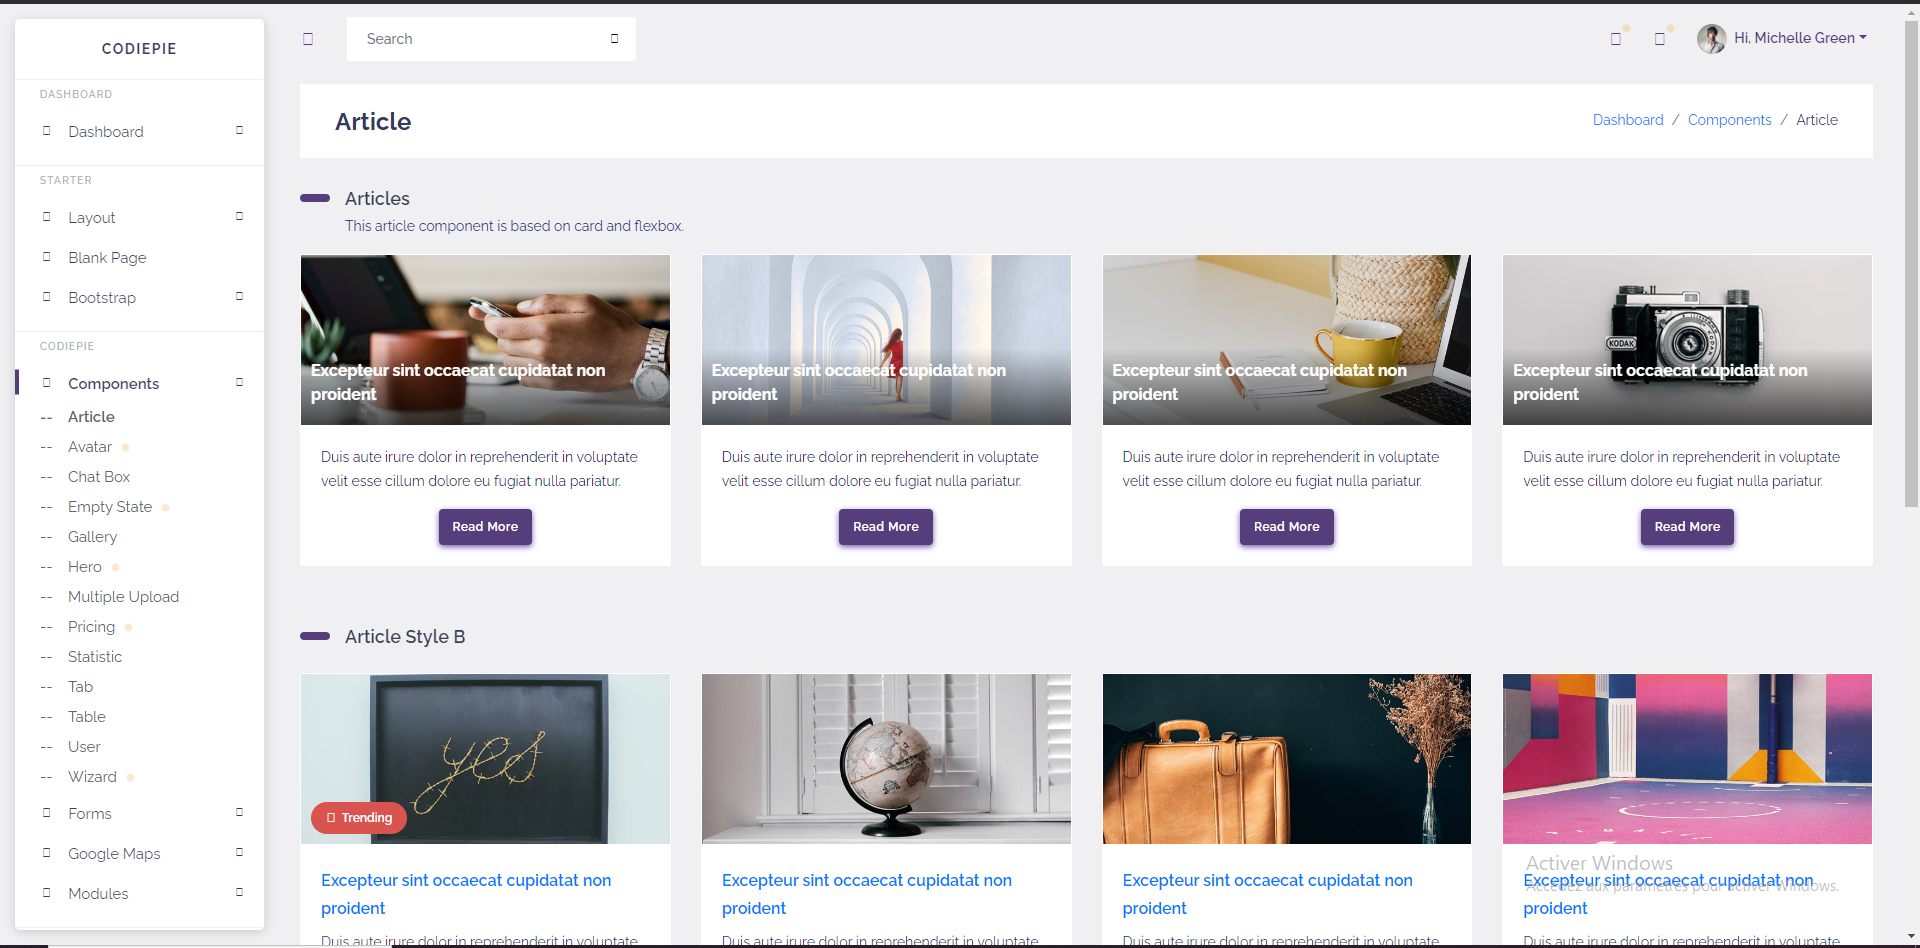Click Read More on the Kodak camera card
Image resolution: width=1920 pixels, height=948 pixels.
pos(1687,527)
